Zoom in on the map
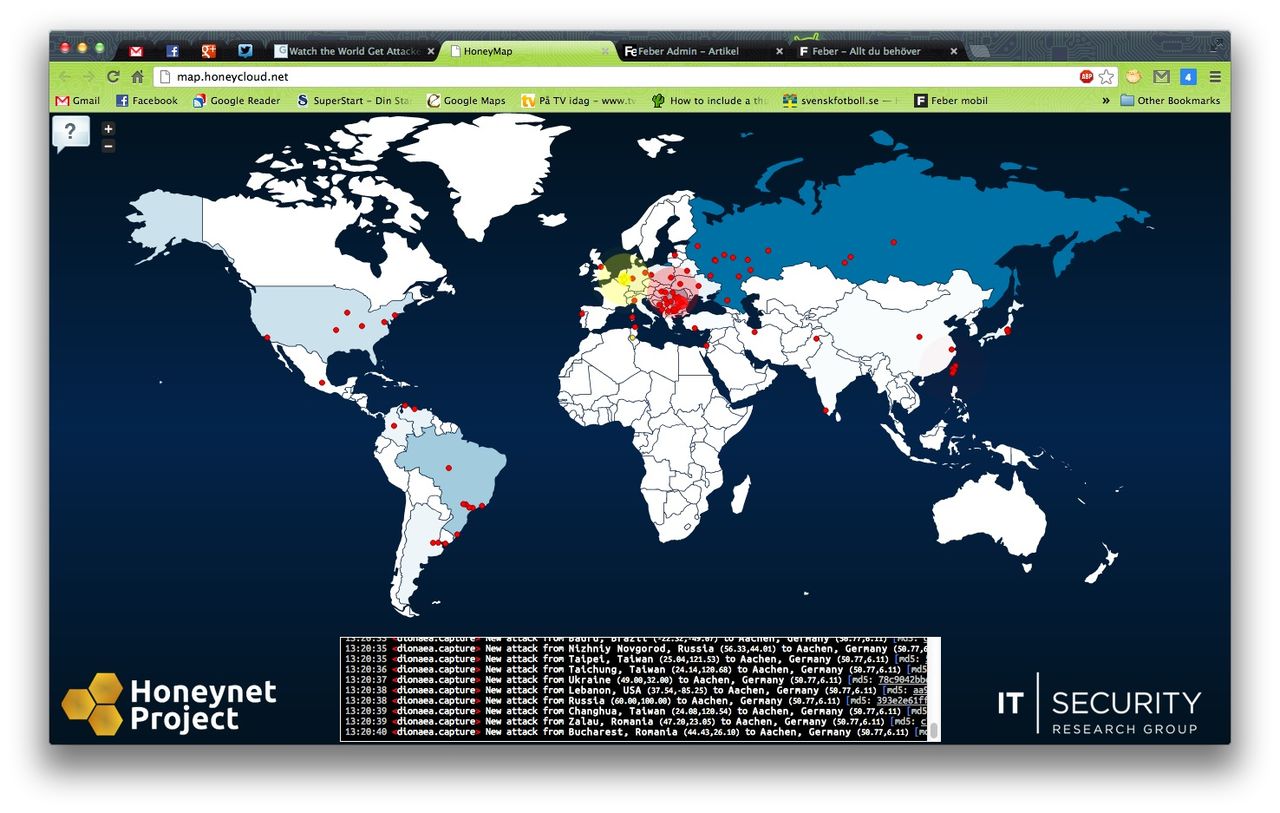The image size is (1280, 813). [108, 128]
